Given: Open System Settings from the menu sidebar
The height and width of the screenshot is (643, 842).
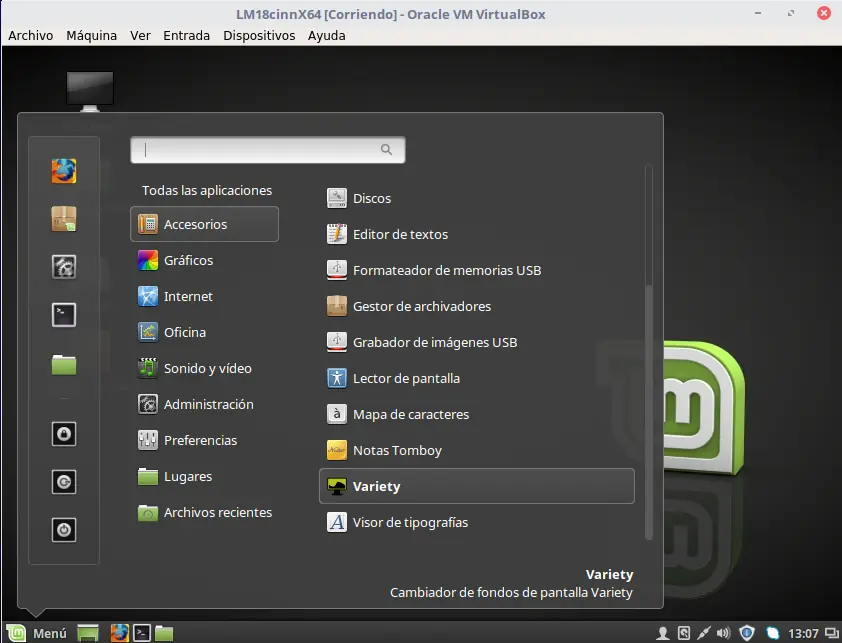Looking at the screenshot, I should 64,266.
